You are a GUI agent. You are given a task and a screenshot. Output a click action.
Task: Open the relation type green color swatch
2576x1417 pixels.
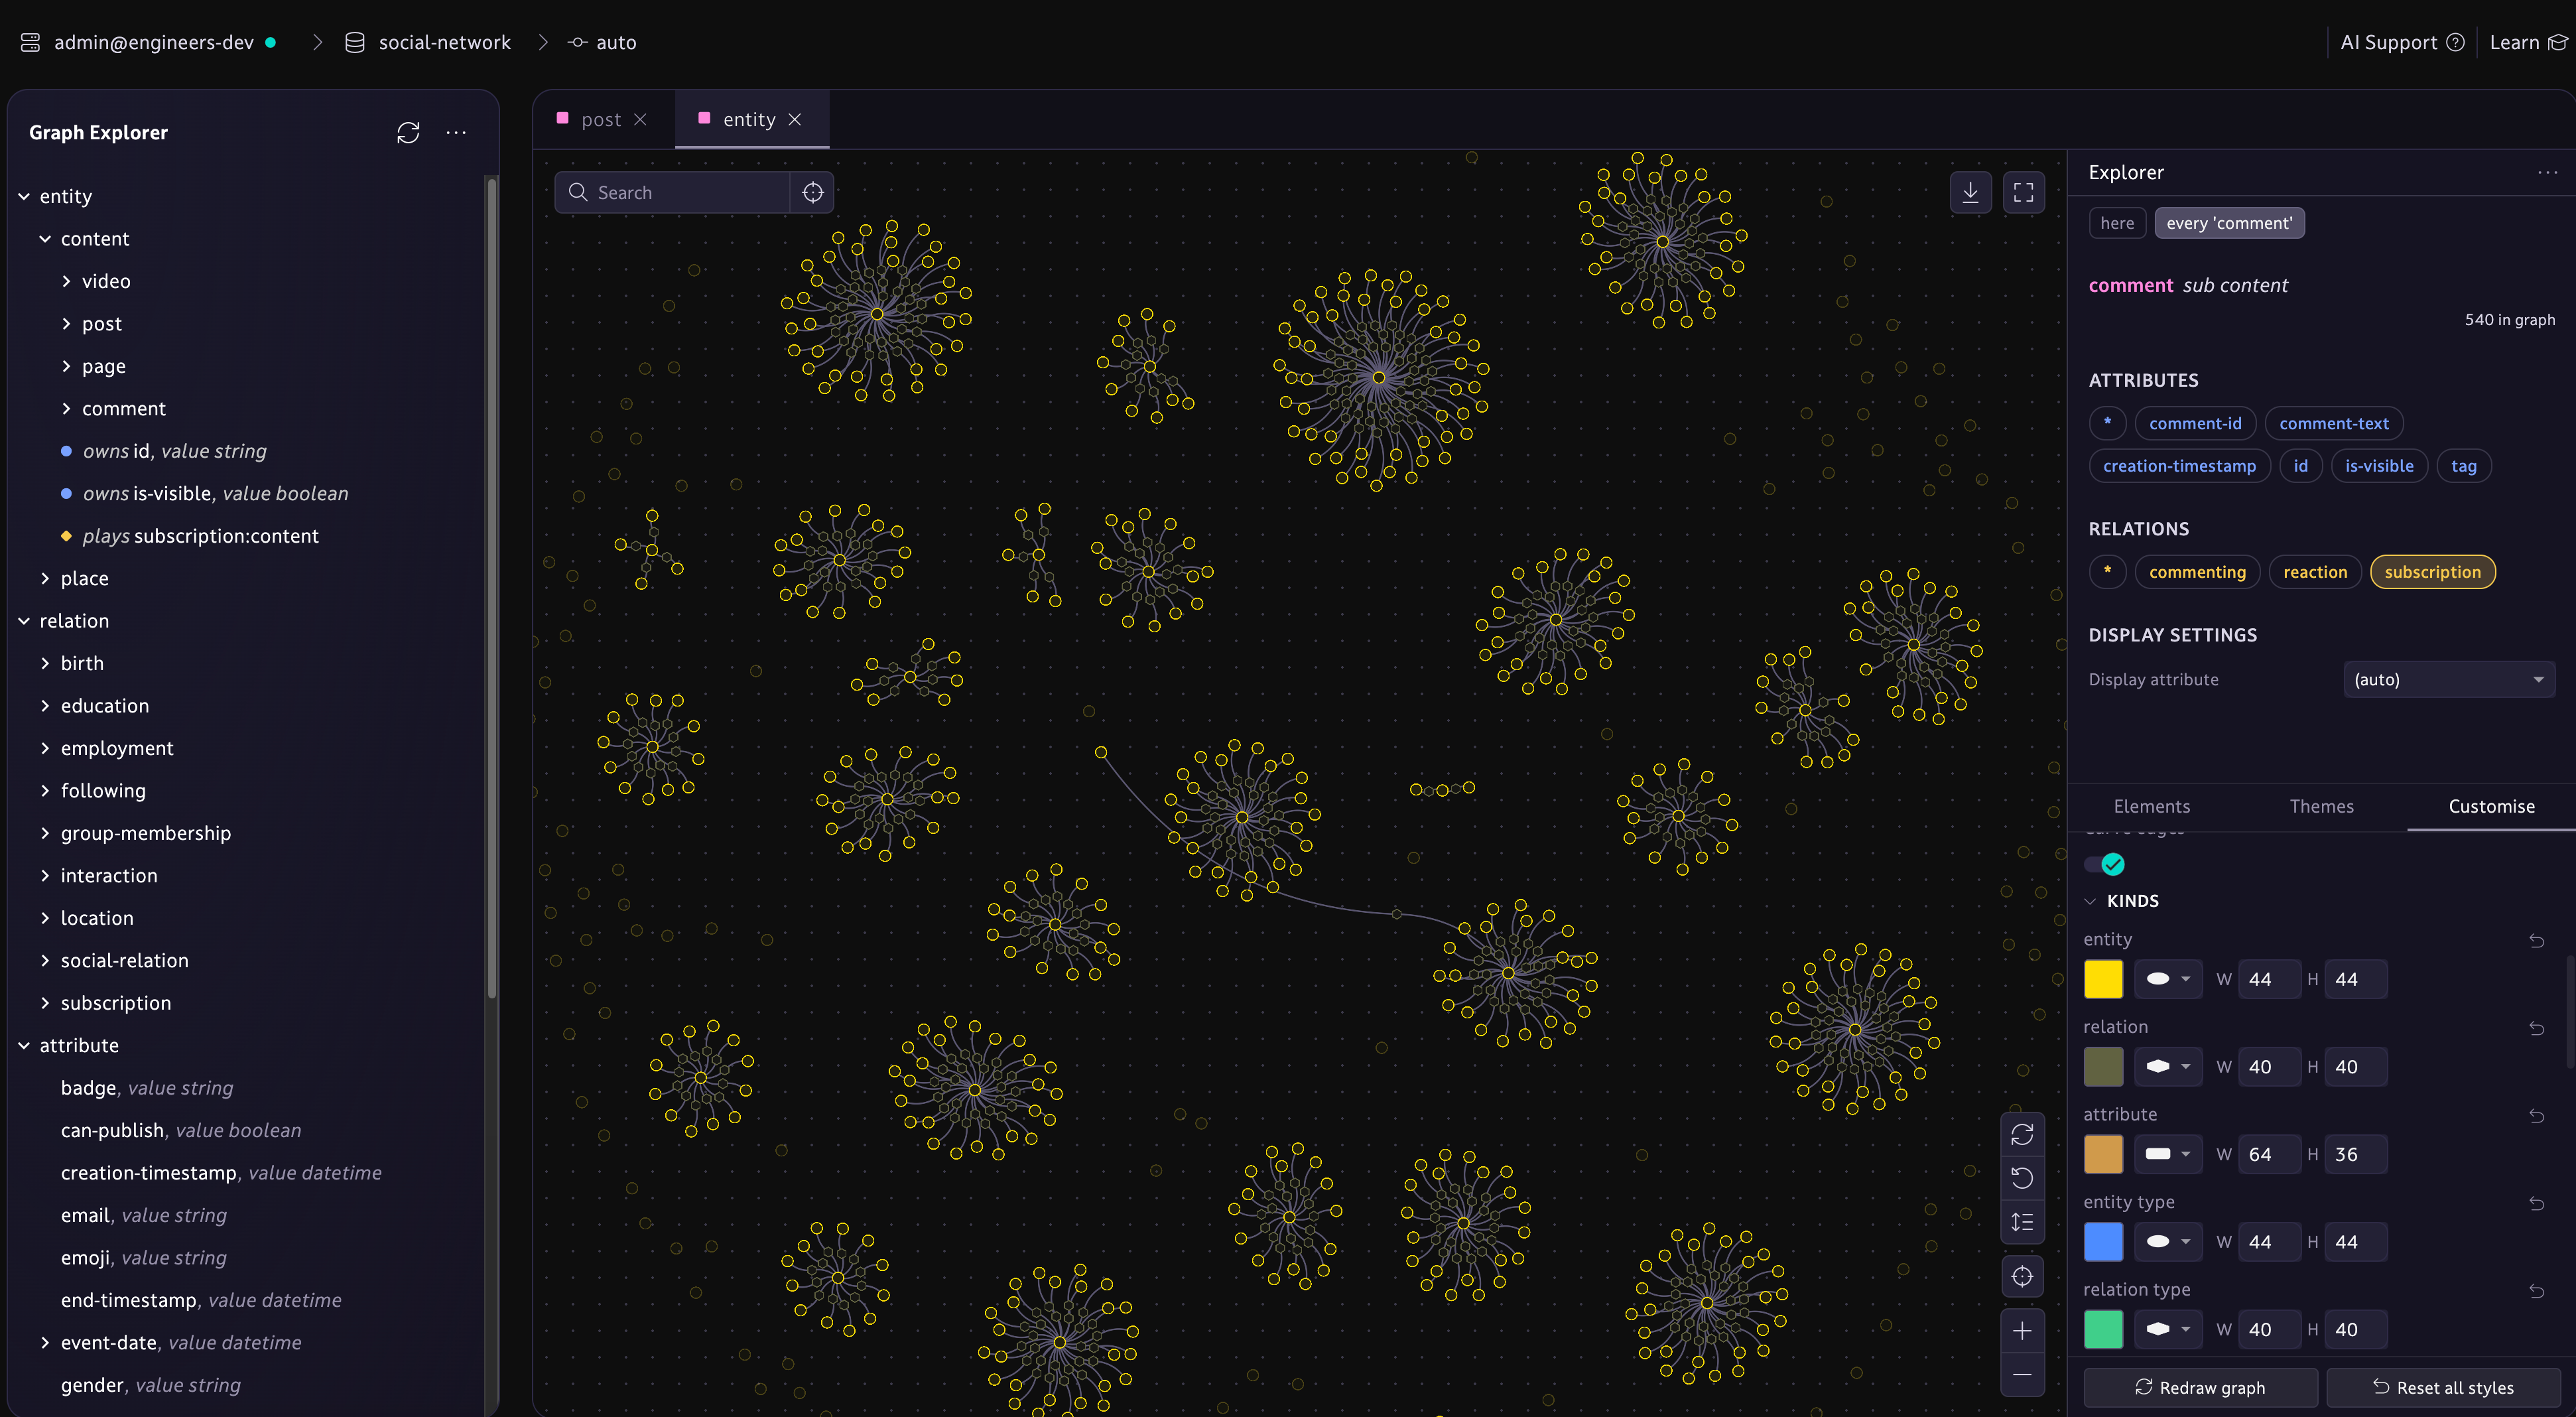coord(2103,1329)
